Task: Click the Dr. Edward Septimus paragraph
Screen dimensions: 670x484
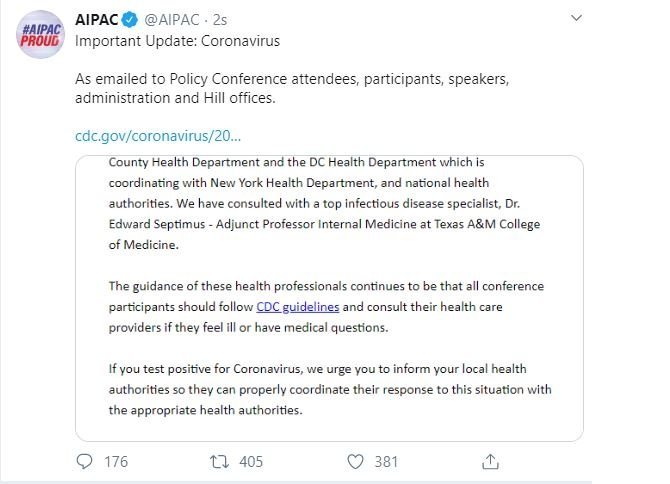Action: (325, 225)
